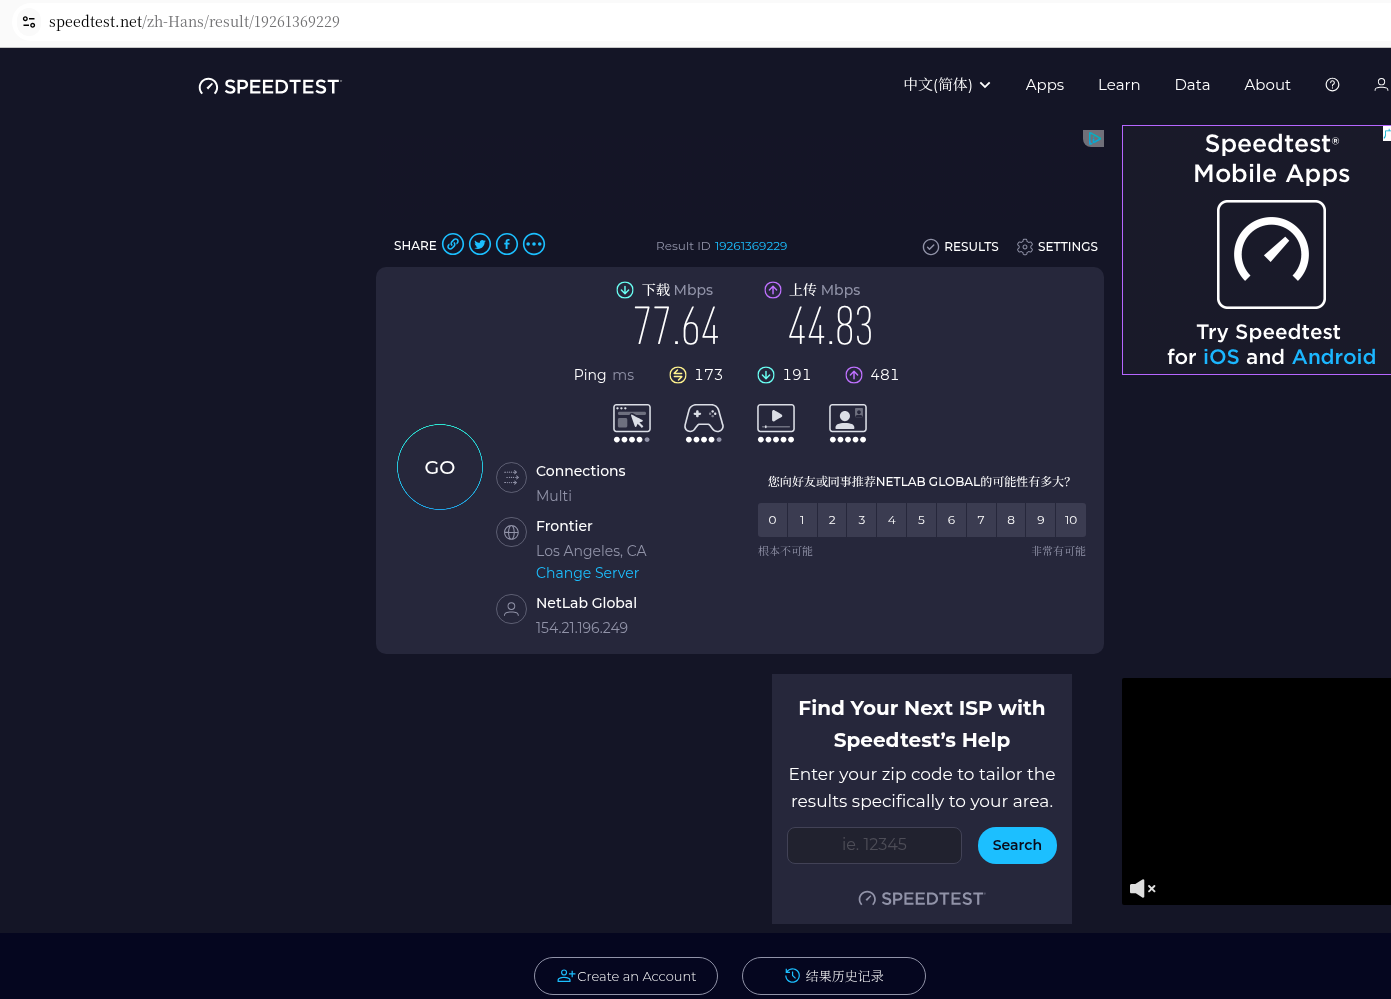This screenshot has width=1391, height=999.
Task: Open site info icon in address bar
Action: coord(29,21)
